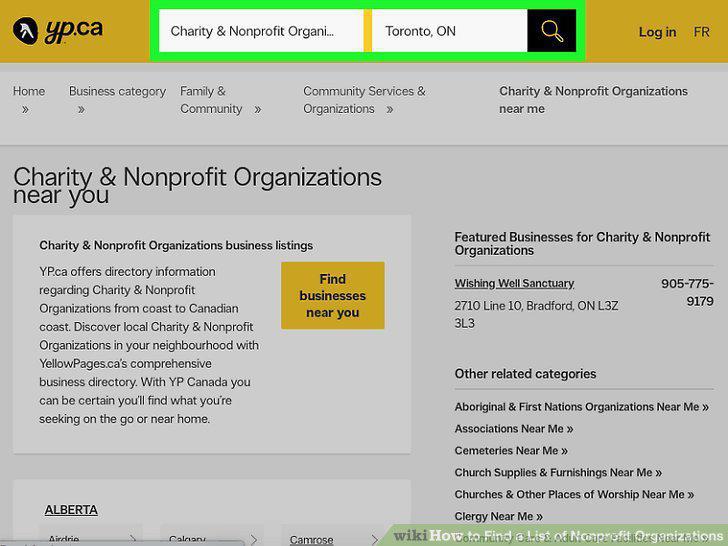Click phone number 905-775-9179

click(687, 292)
